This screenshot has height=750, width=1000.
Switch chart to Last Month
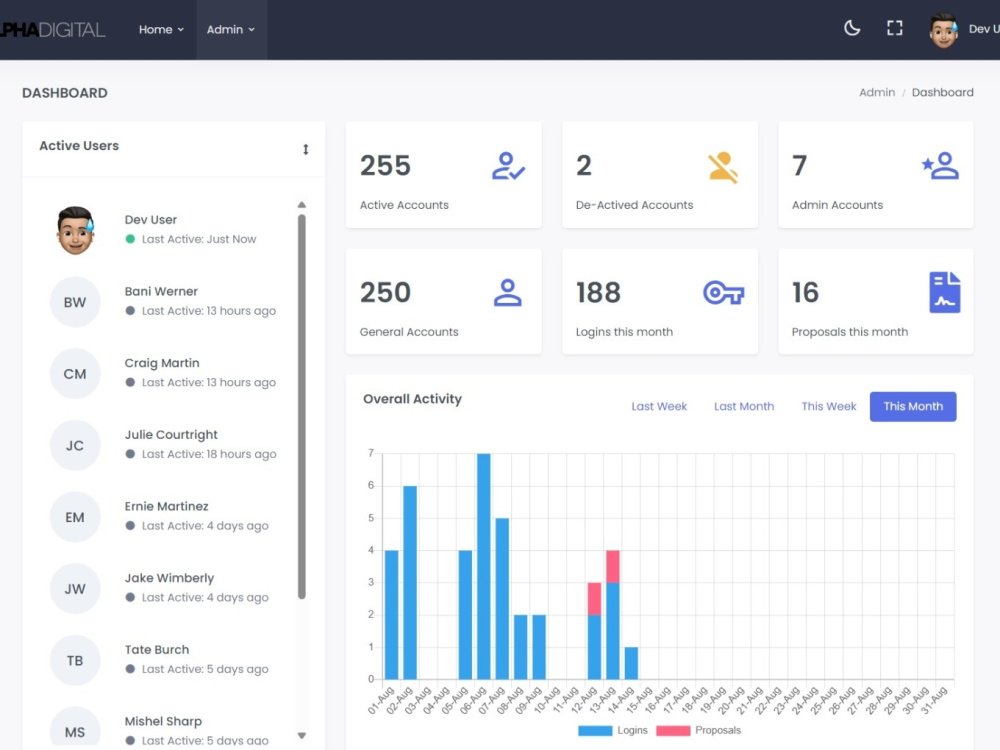[x=744, y=406]
